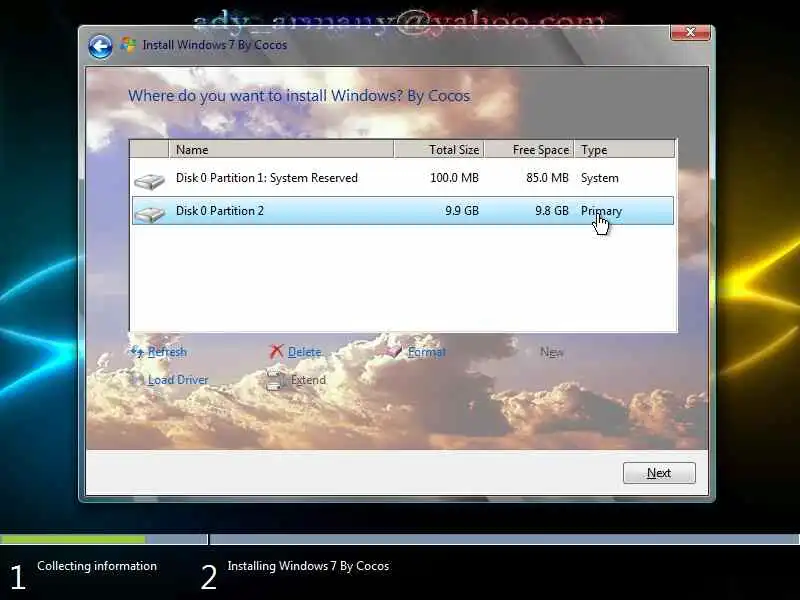
Task: Click the grayed Extend option text
Action: 308,380
